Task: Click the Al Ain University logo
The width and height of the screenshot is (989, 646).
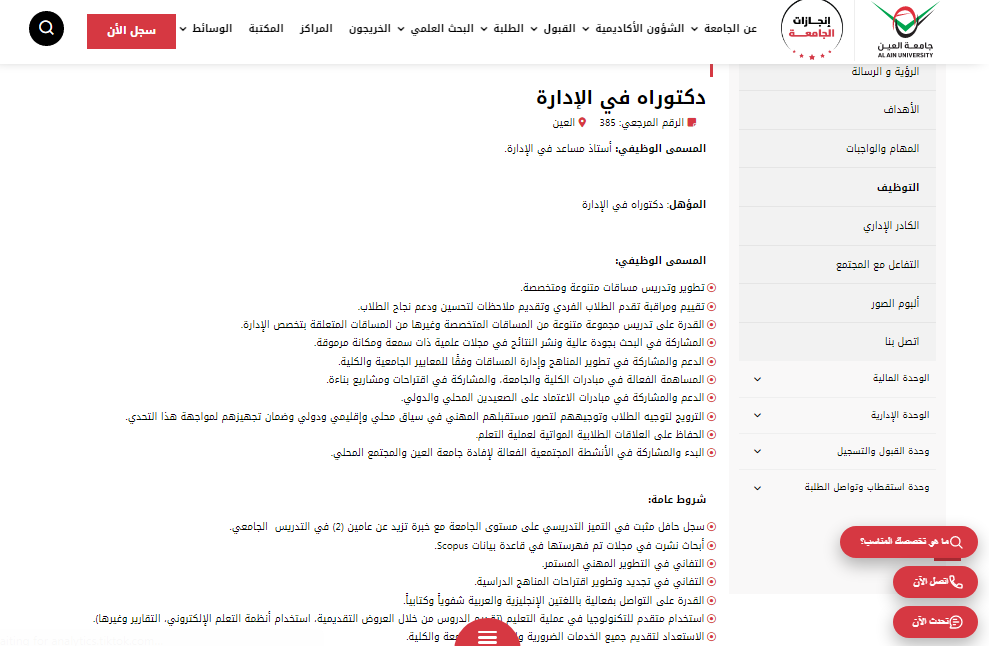Action: pyautogui.click(x=905, y=30)
